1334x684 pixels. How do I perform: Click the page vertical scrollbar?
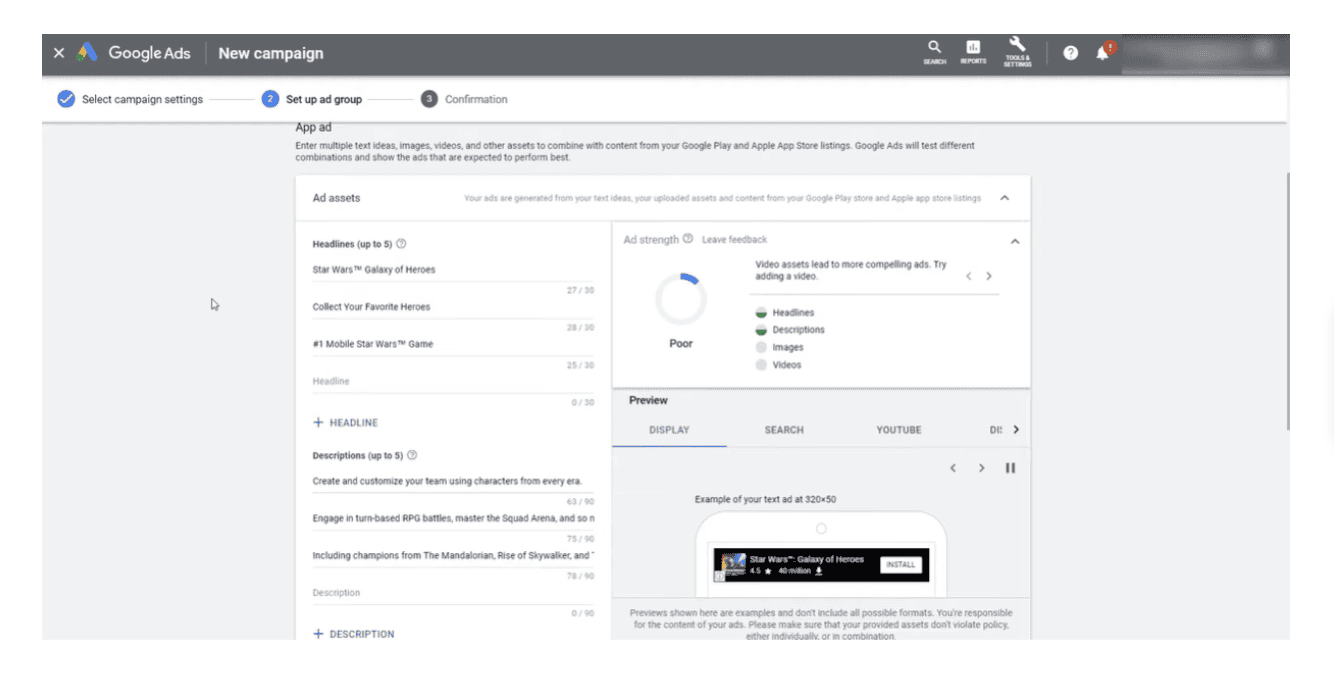pyautogui.click(x=1287, y=300)
